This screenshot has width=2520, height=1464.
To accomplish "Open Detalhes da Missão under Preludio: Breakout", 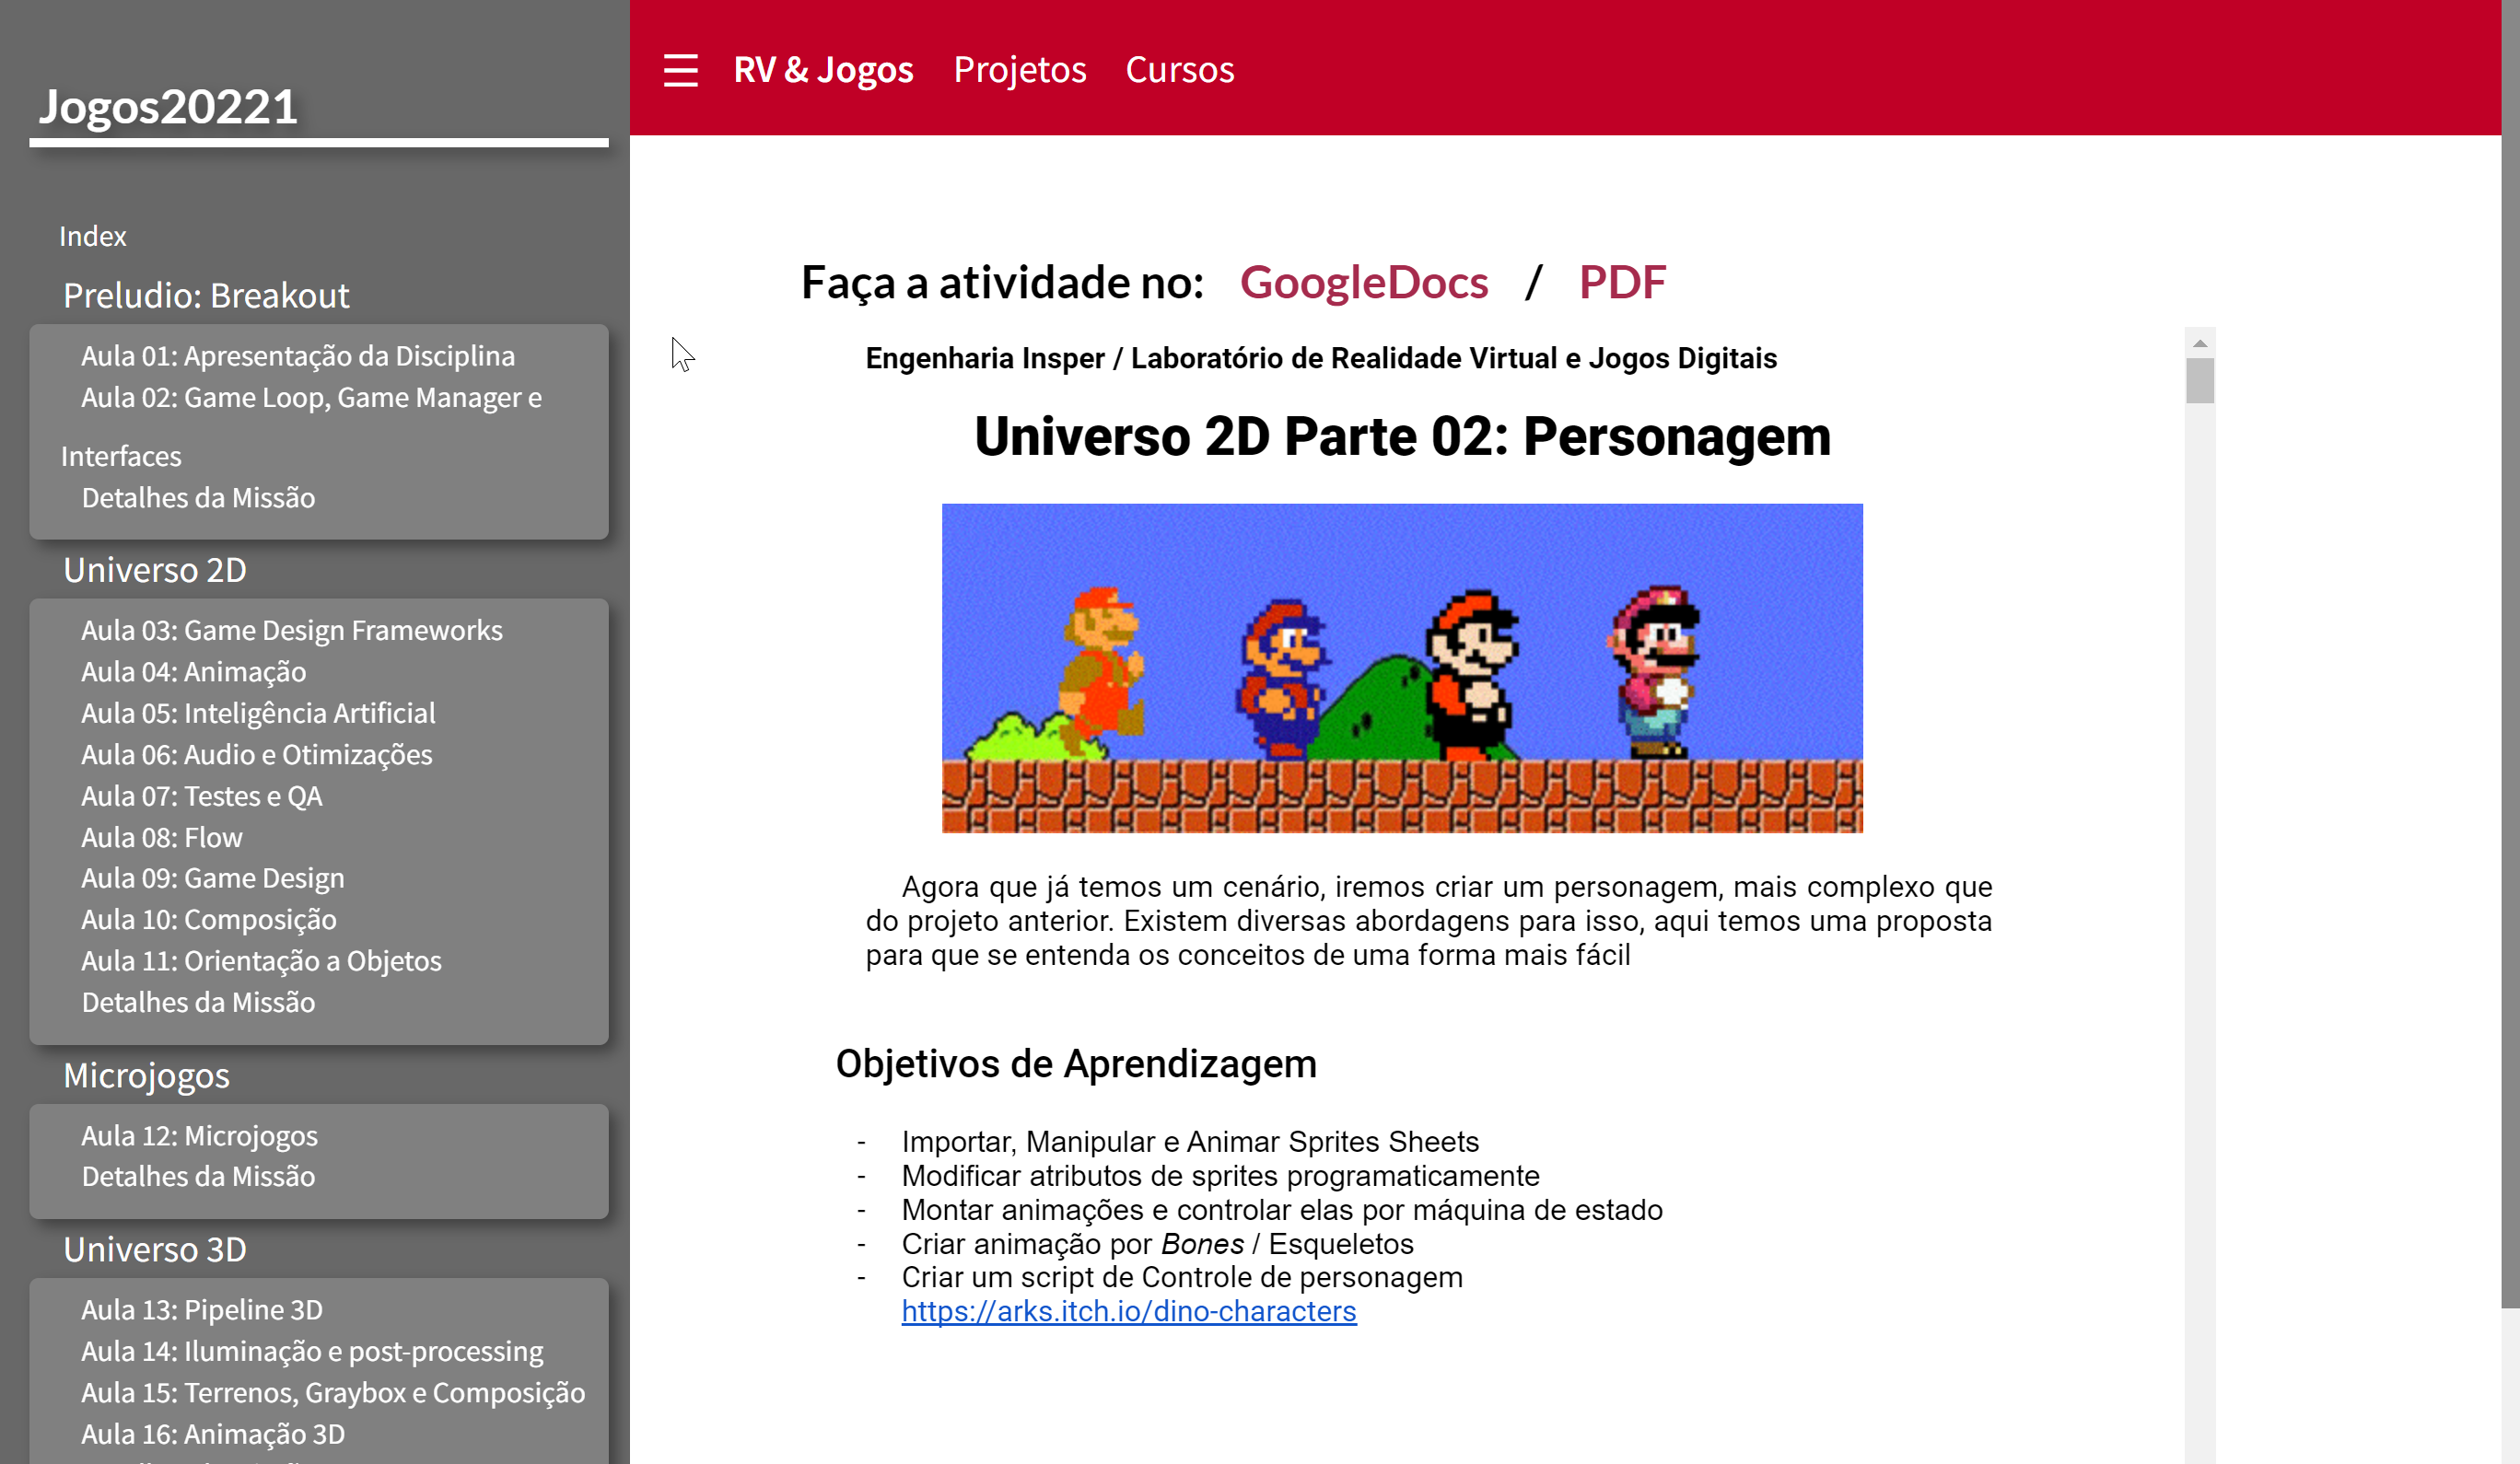I will pos(198,498).
